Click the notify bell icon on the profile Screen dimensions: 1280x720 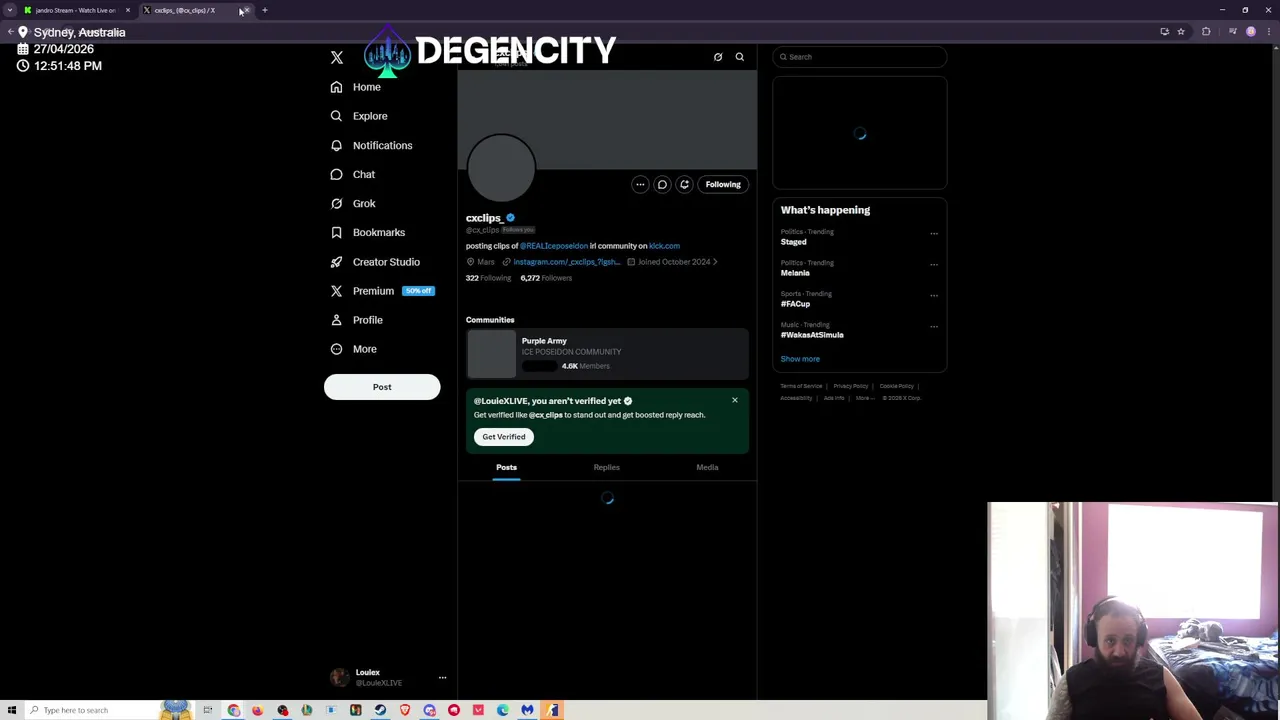tap(684, 184)
